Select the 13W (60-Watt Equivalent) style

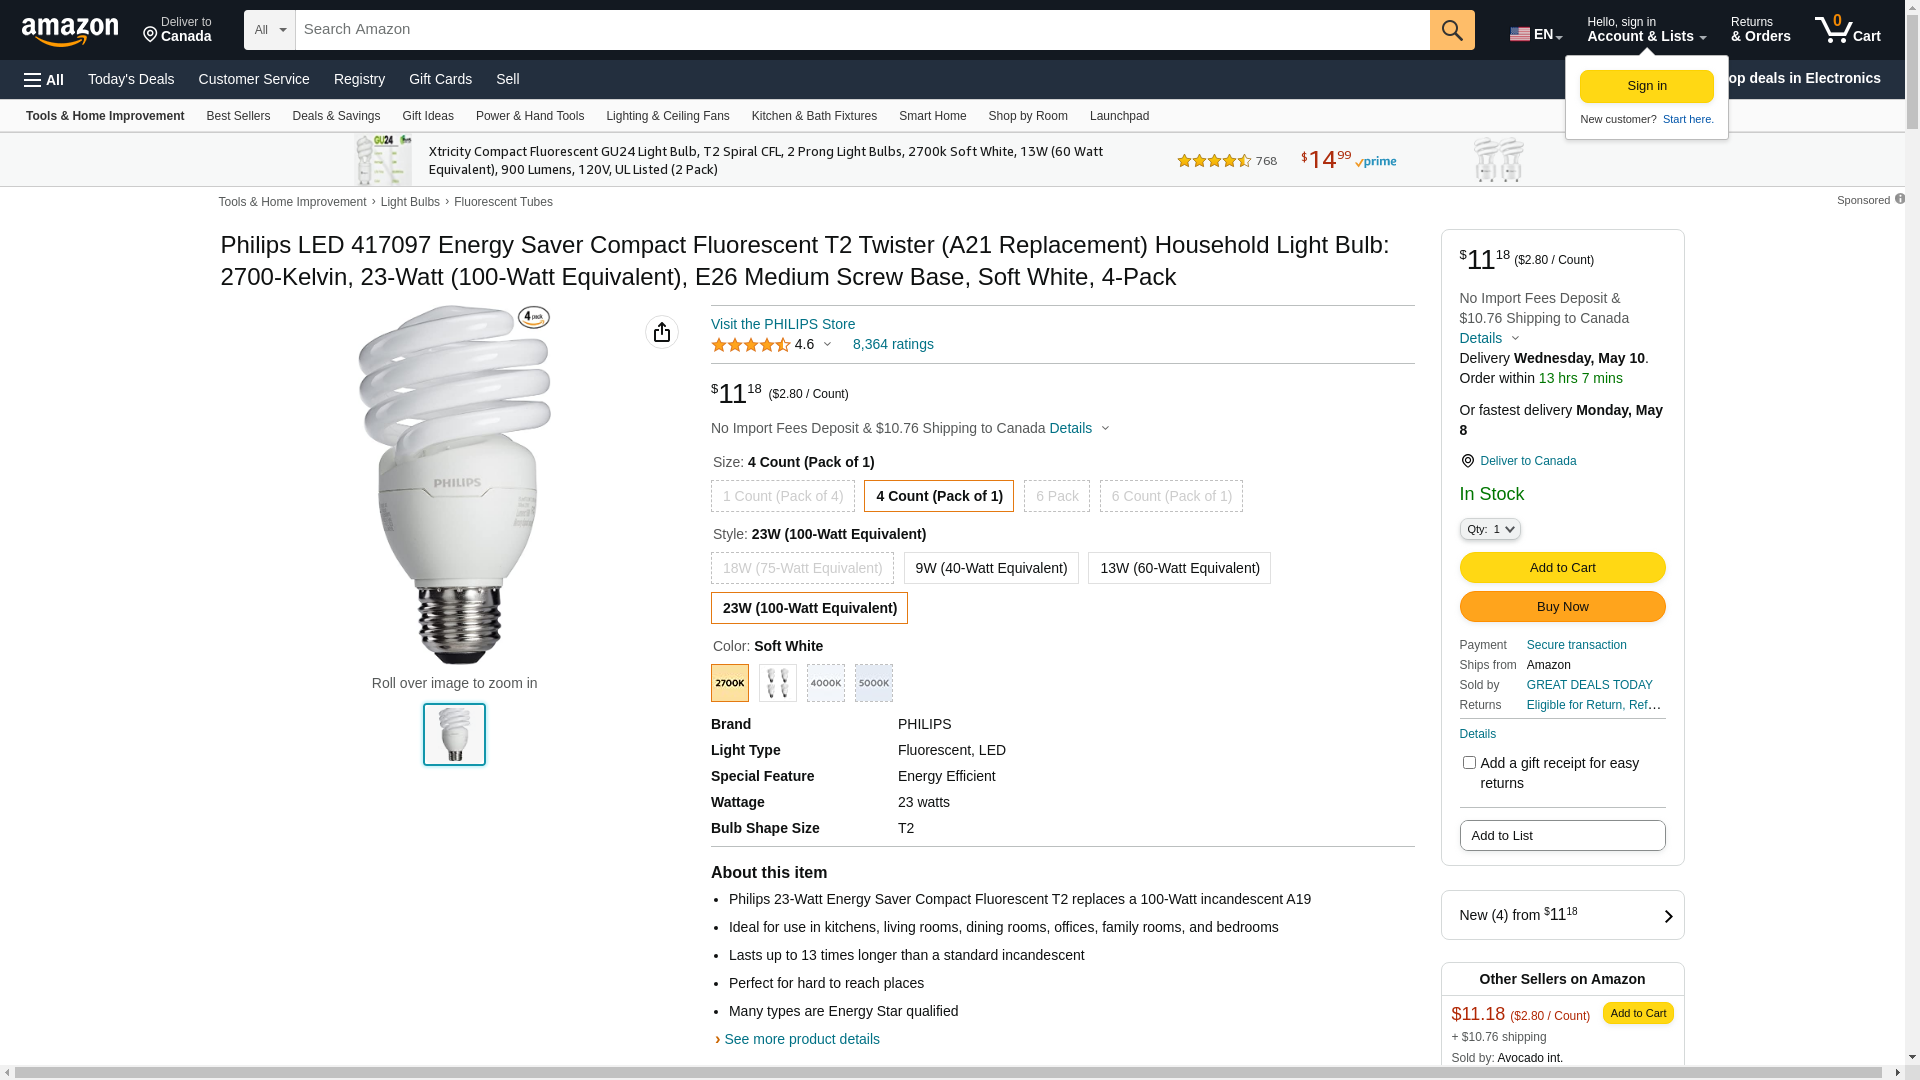coord(1179,568)
